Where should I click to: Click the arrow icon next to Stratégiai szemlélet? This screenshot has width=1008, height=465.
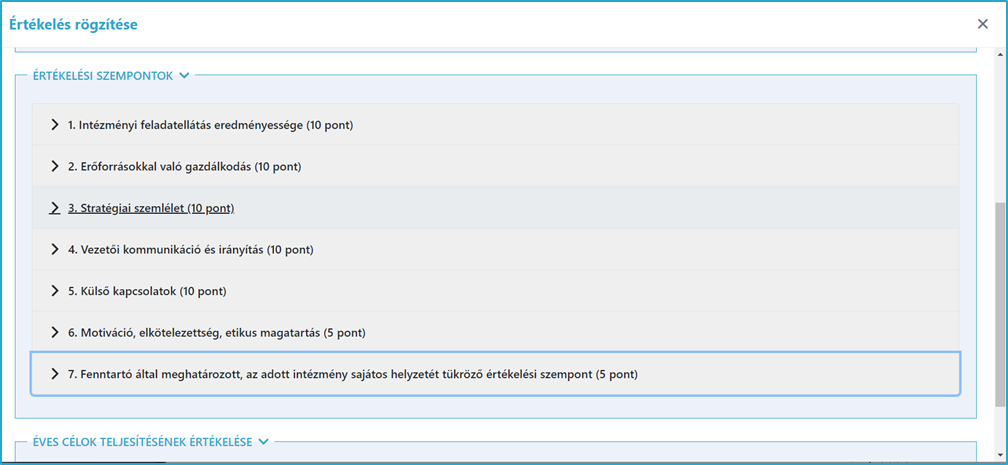[55, 208]
